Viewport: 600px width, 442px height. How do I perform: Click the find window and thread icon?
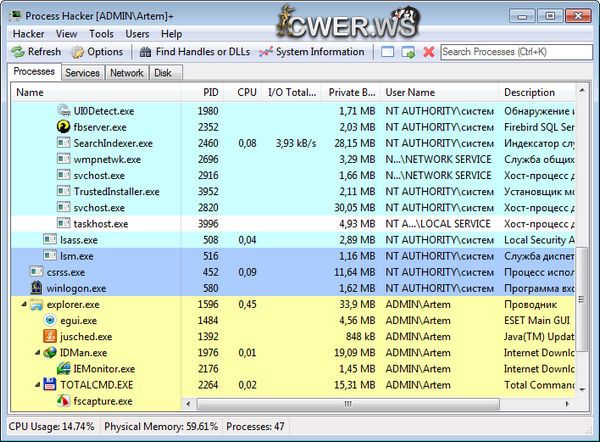pos(408,52)
